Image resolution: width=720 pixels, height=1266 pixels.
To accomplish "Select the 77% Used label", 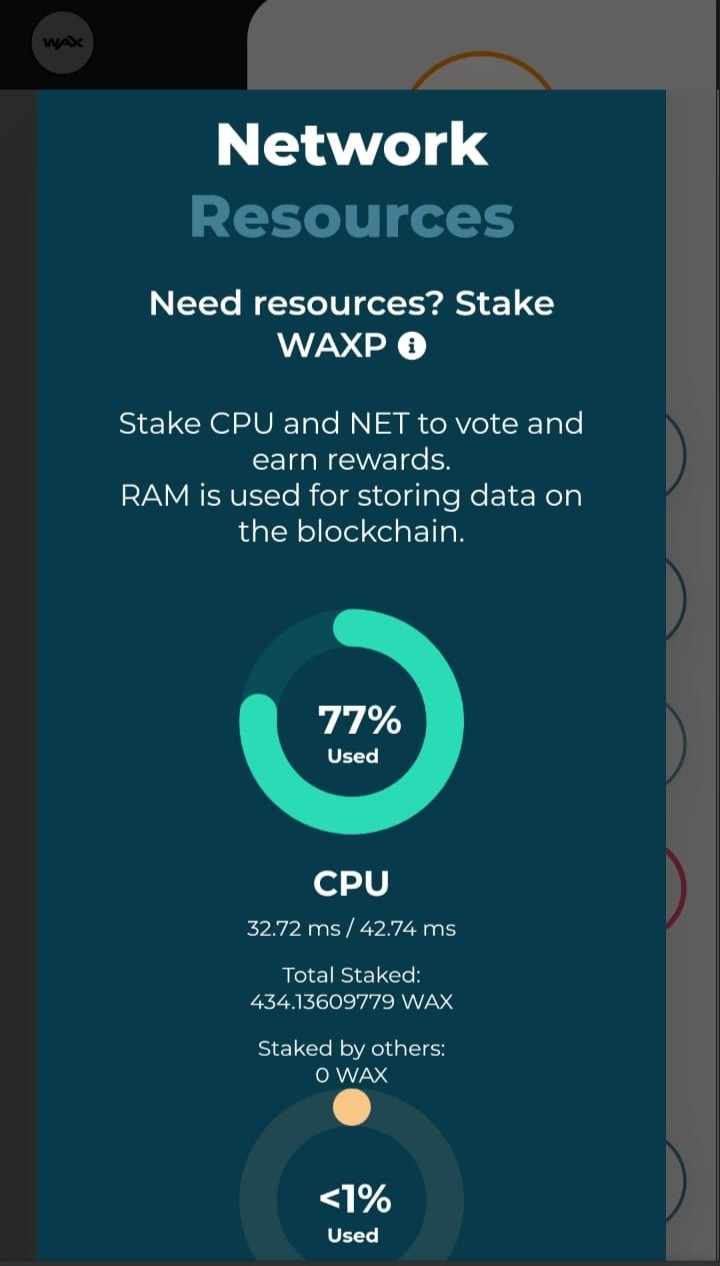I will point(353,733).
